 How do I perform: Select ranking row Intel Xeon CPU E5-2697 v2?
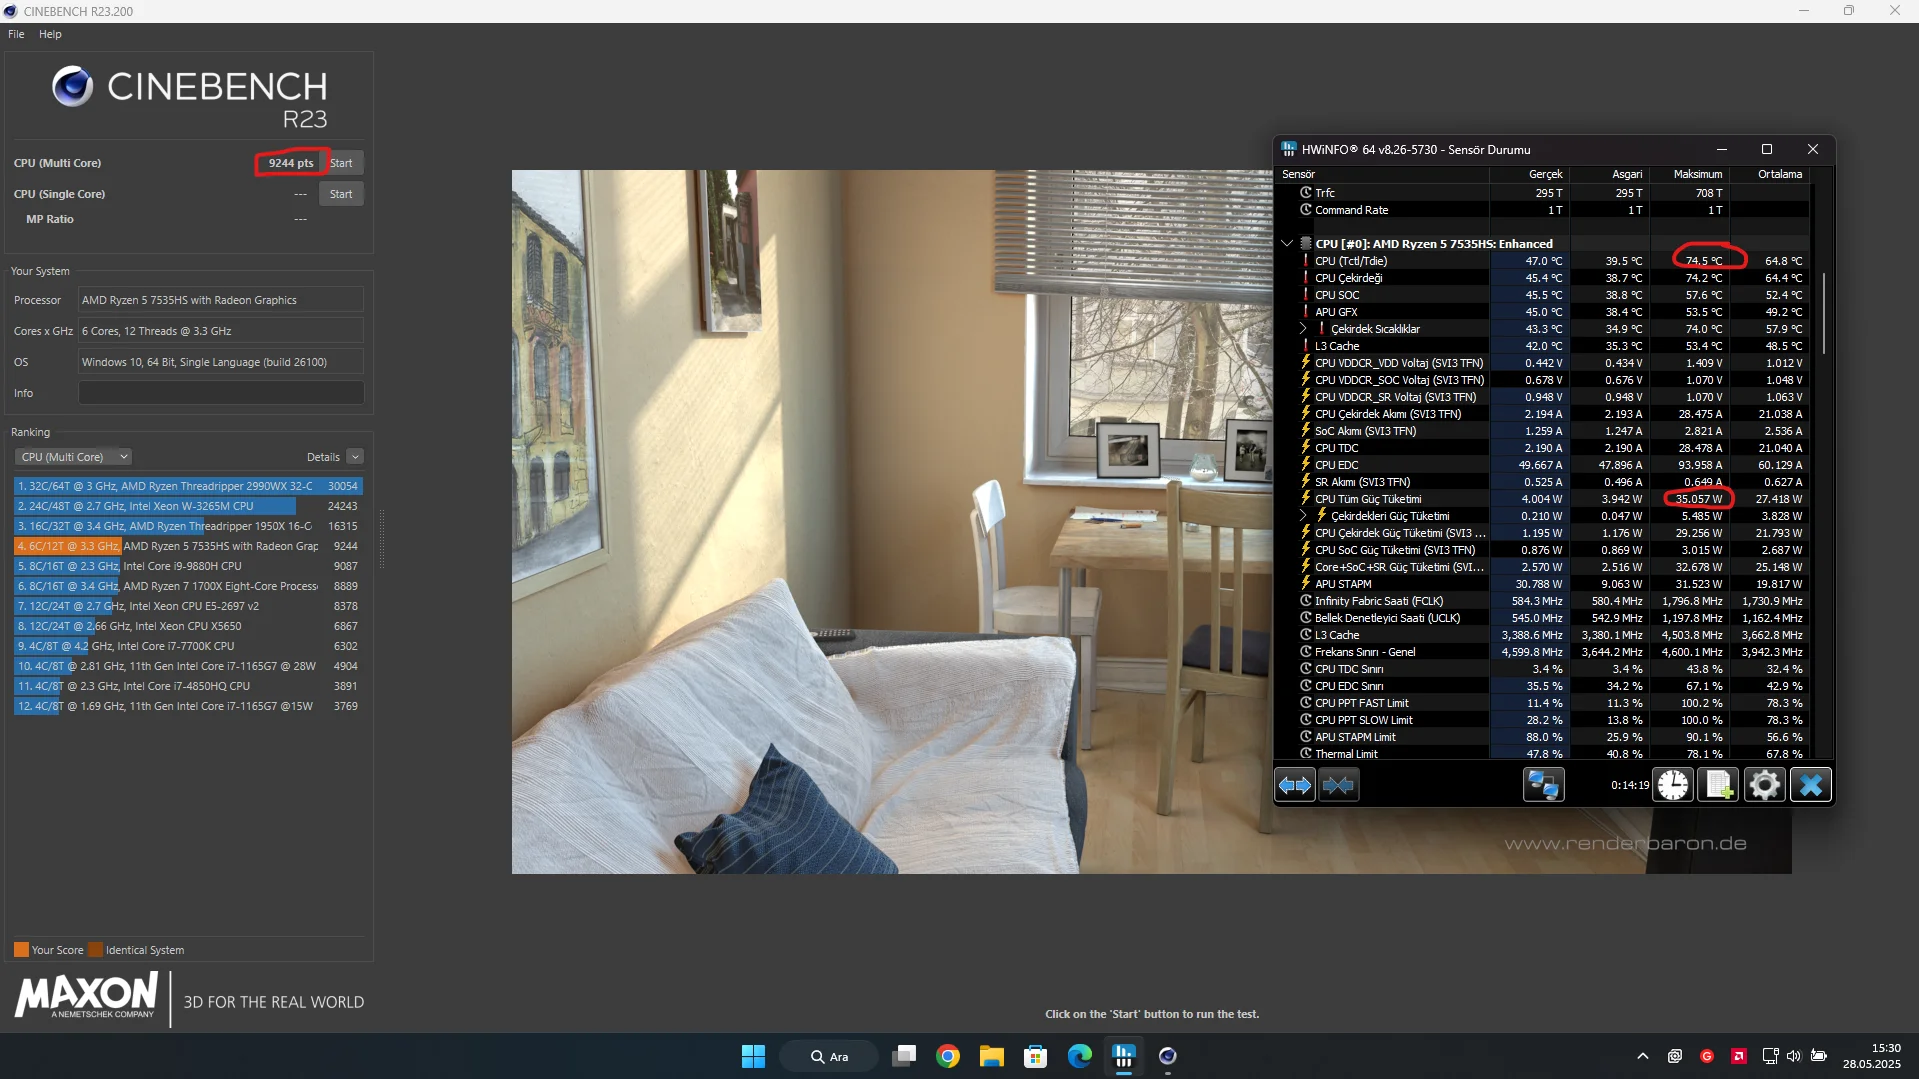(x=188, y=606)
